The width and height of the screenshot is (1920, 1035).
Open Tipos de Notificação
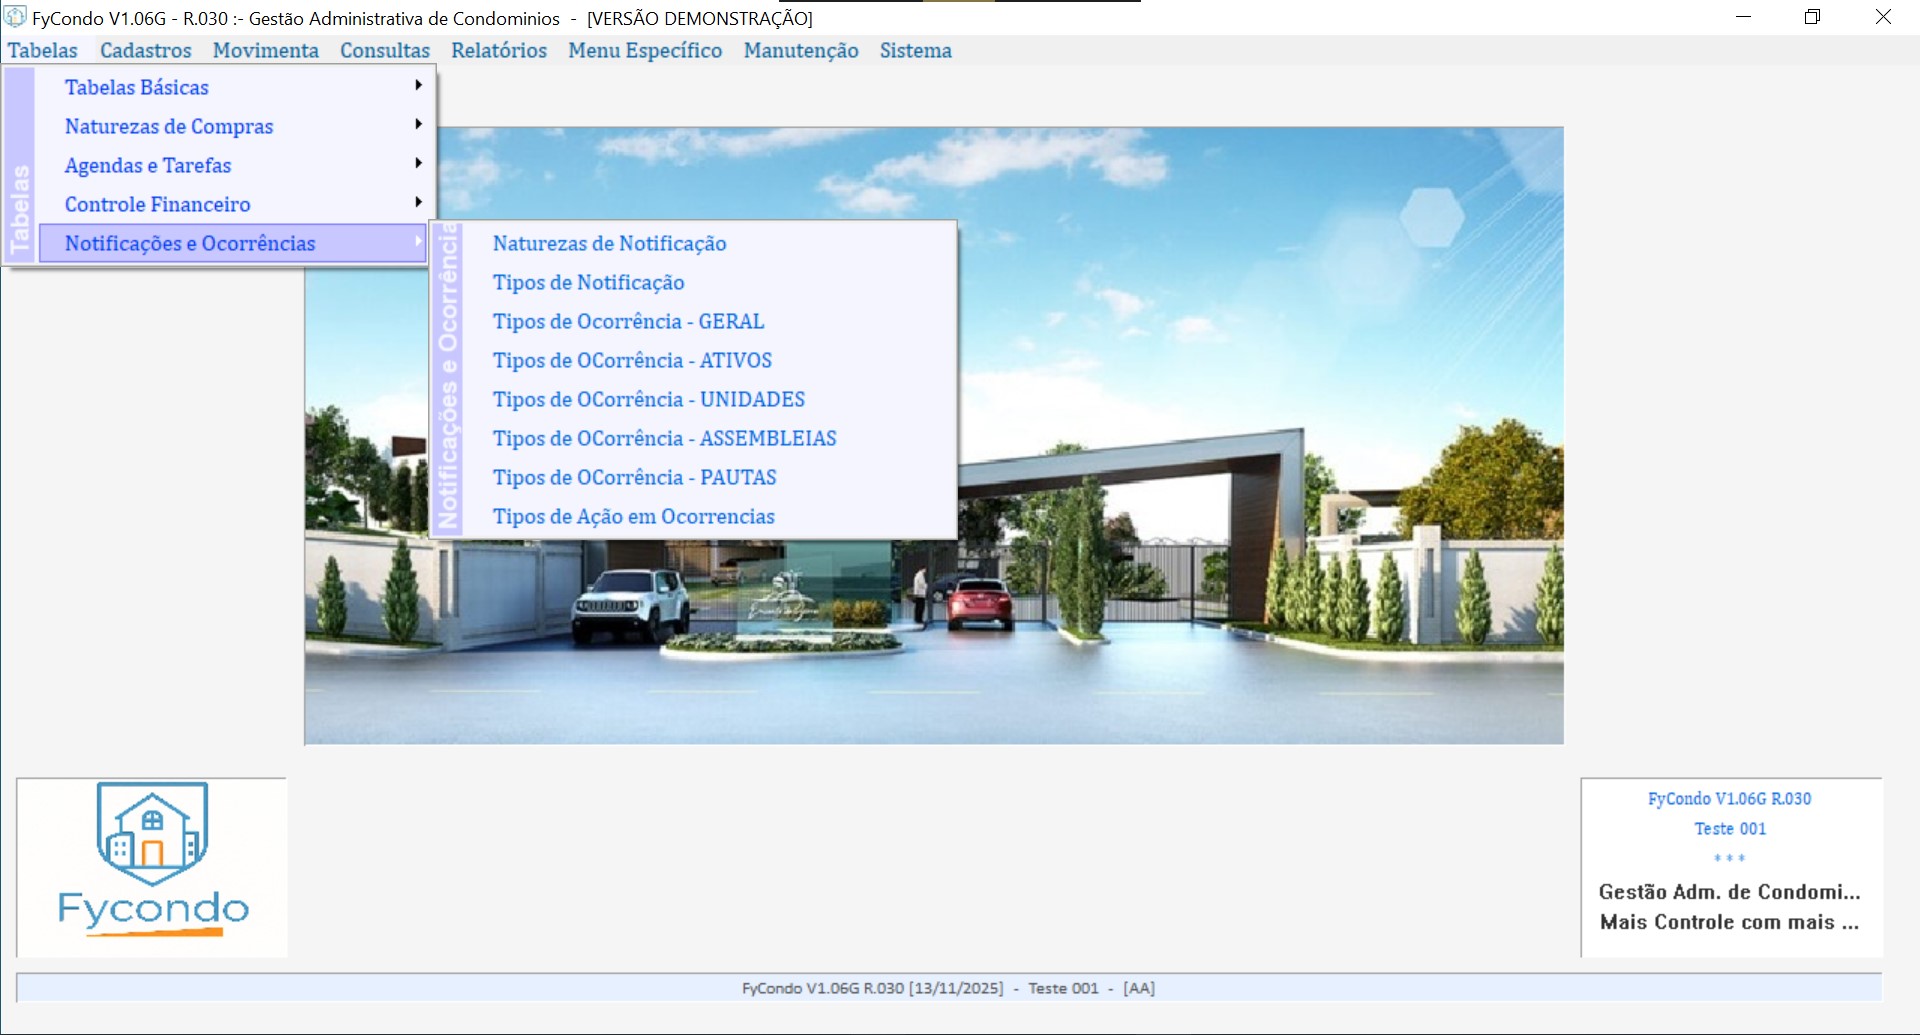click(x=588, y=282)
